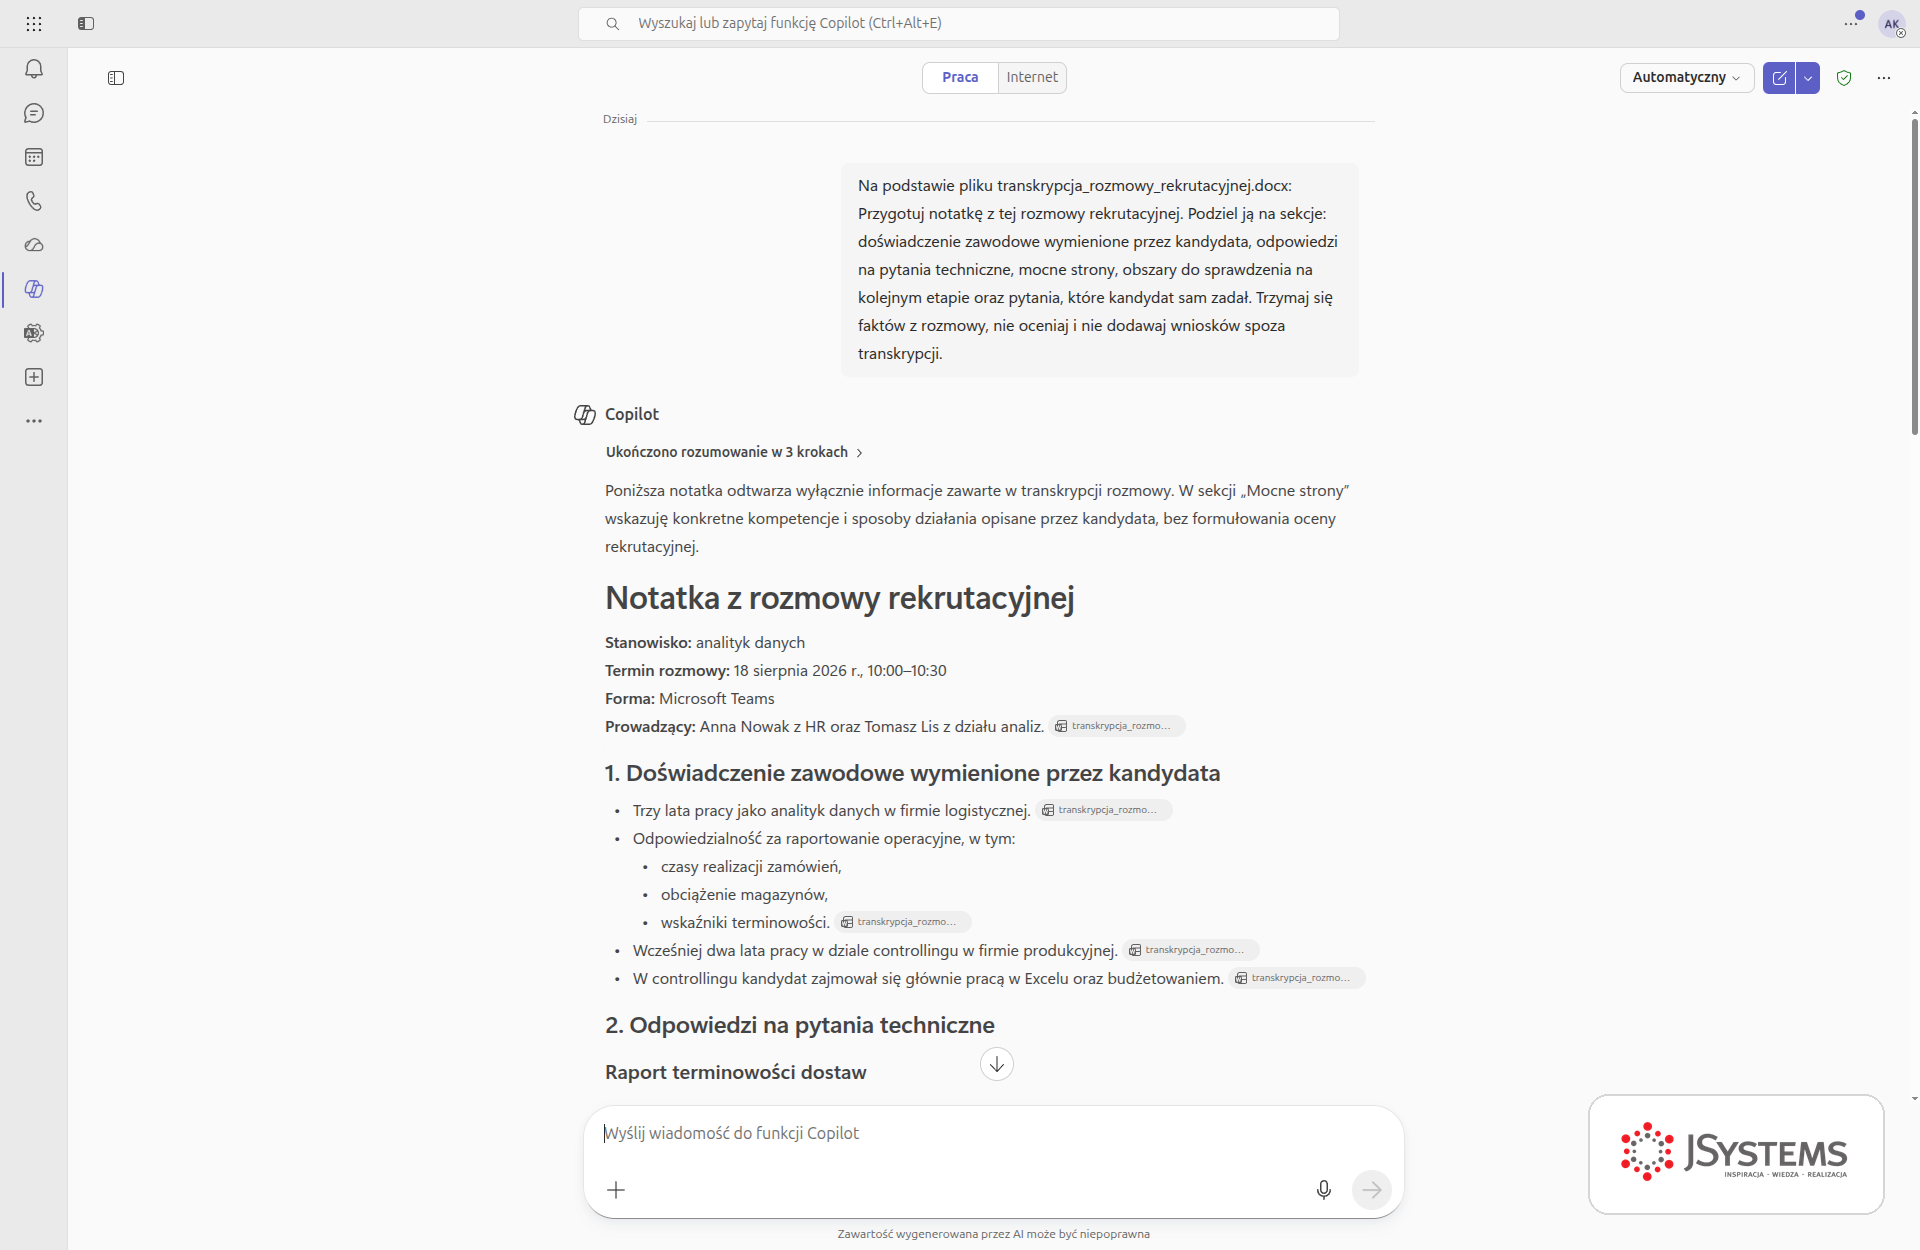Click the scrollbar down arrow
Image resolution: width=1920 pixels, height=1250 pixels.
click(x=1914, y=1099)
